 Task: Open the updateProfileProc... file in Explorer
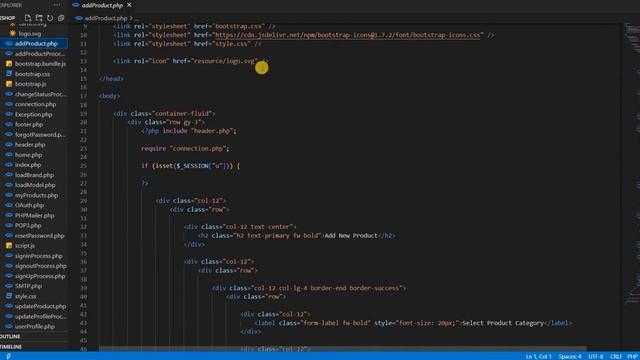click(40, 316)
